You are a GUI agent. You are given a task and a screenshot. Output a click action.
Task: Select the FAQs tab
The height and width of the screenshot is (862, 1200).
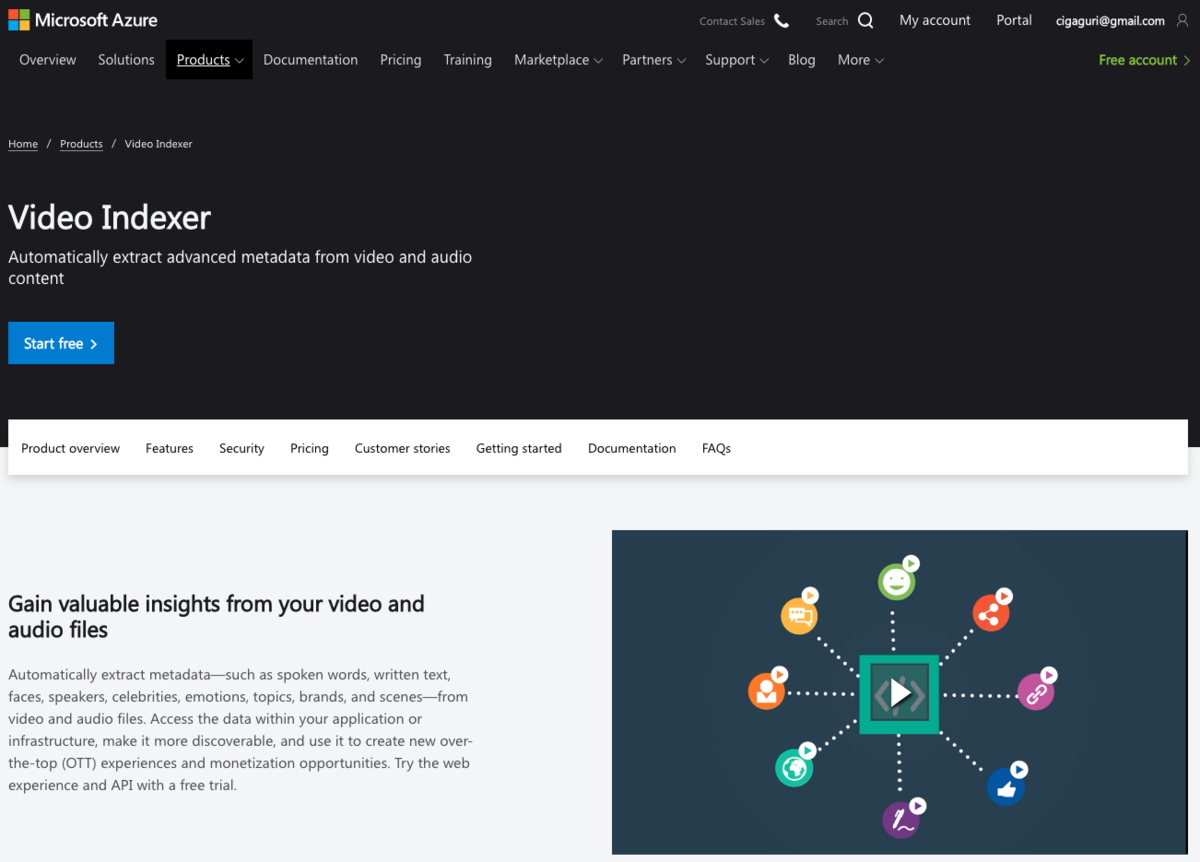click(716, 448)
